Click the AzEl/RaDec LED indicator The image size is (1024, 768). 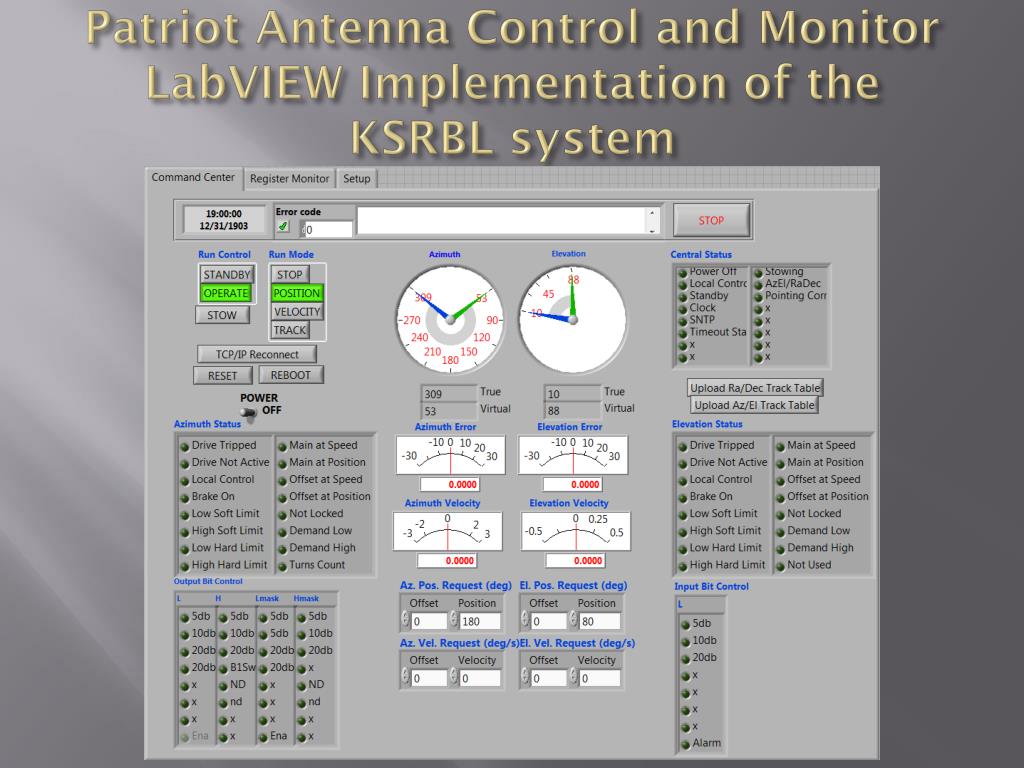[758, 285]
